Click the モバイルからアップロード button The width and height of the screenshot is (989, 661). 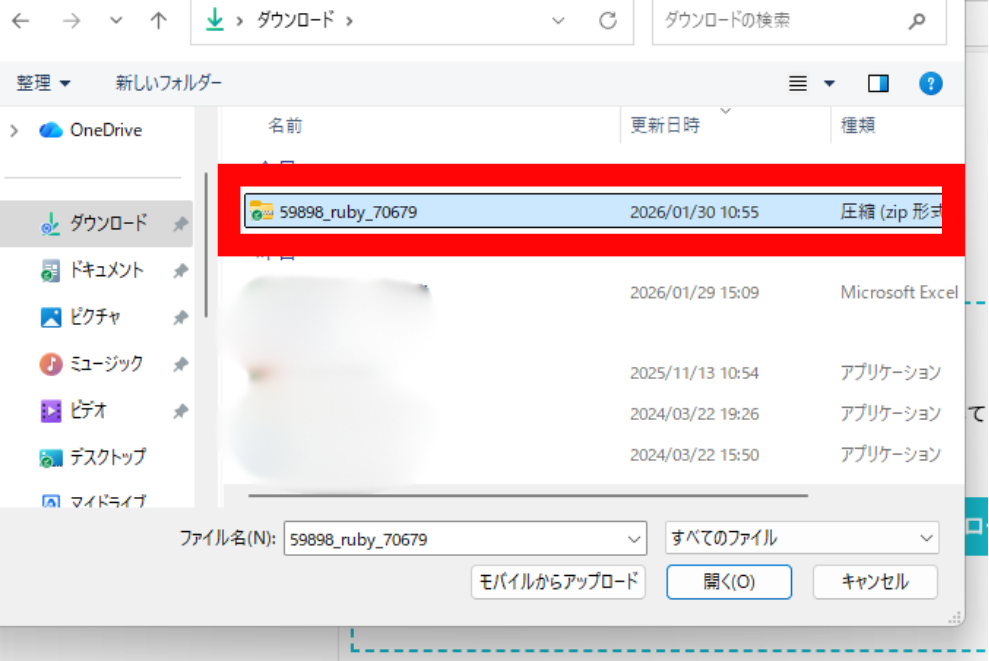click(559, 582)
